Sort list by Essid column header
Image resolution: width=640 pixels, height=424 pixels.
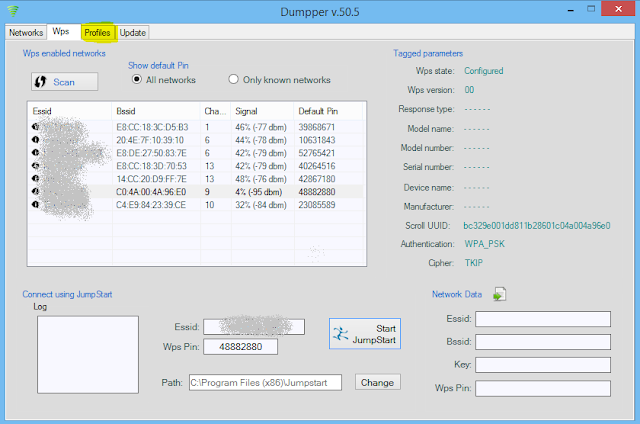(70, 111)
